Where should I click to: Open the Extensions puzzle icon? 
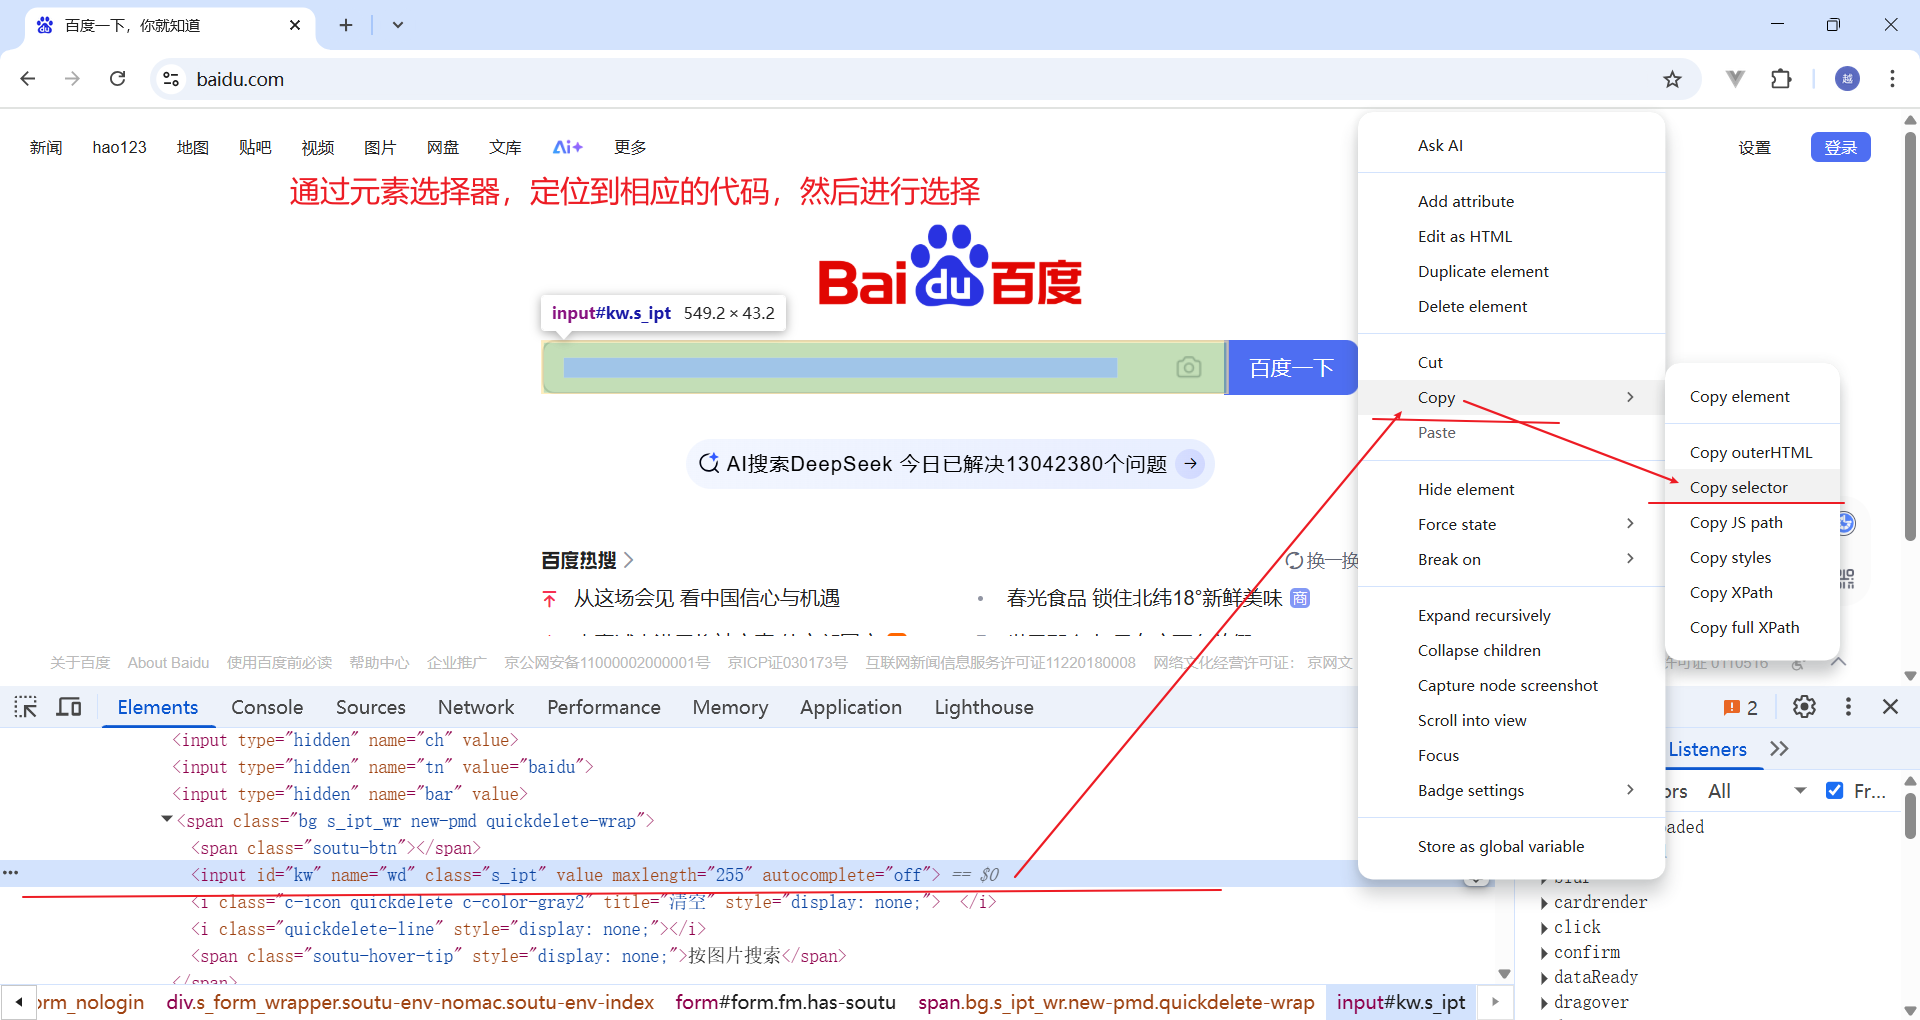click(1781, 79)
